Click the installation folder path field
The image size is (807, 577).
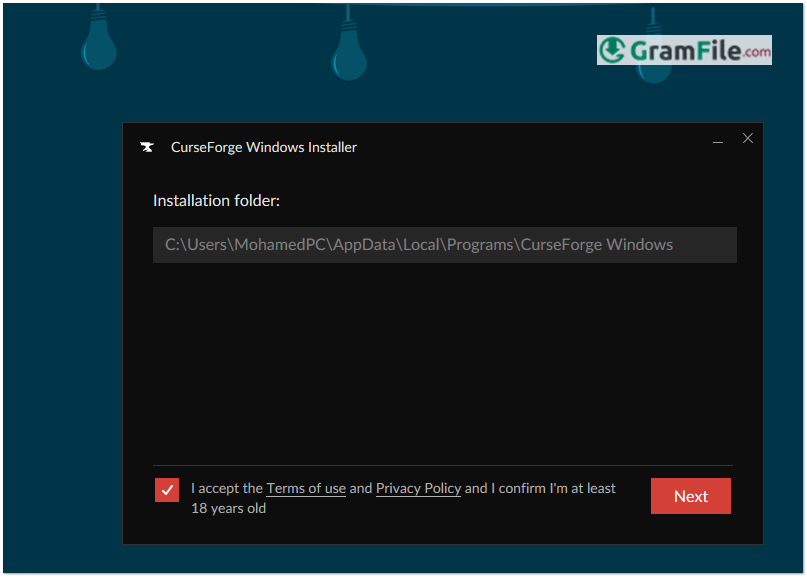[x=444, y=244]
